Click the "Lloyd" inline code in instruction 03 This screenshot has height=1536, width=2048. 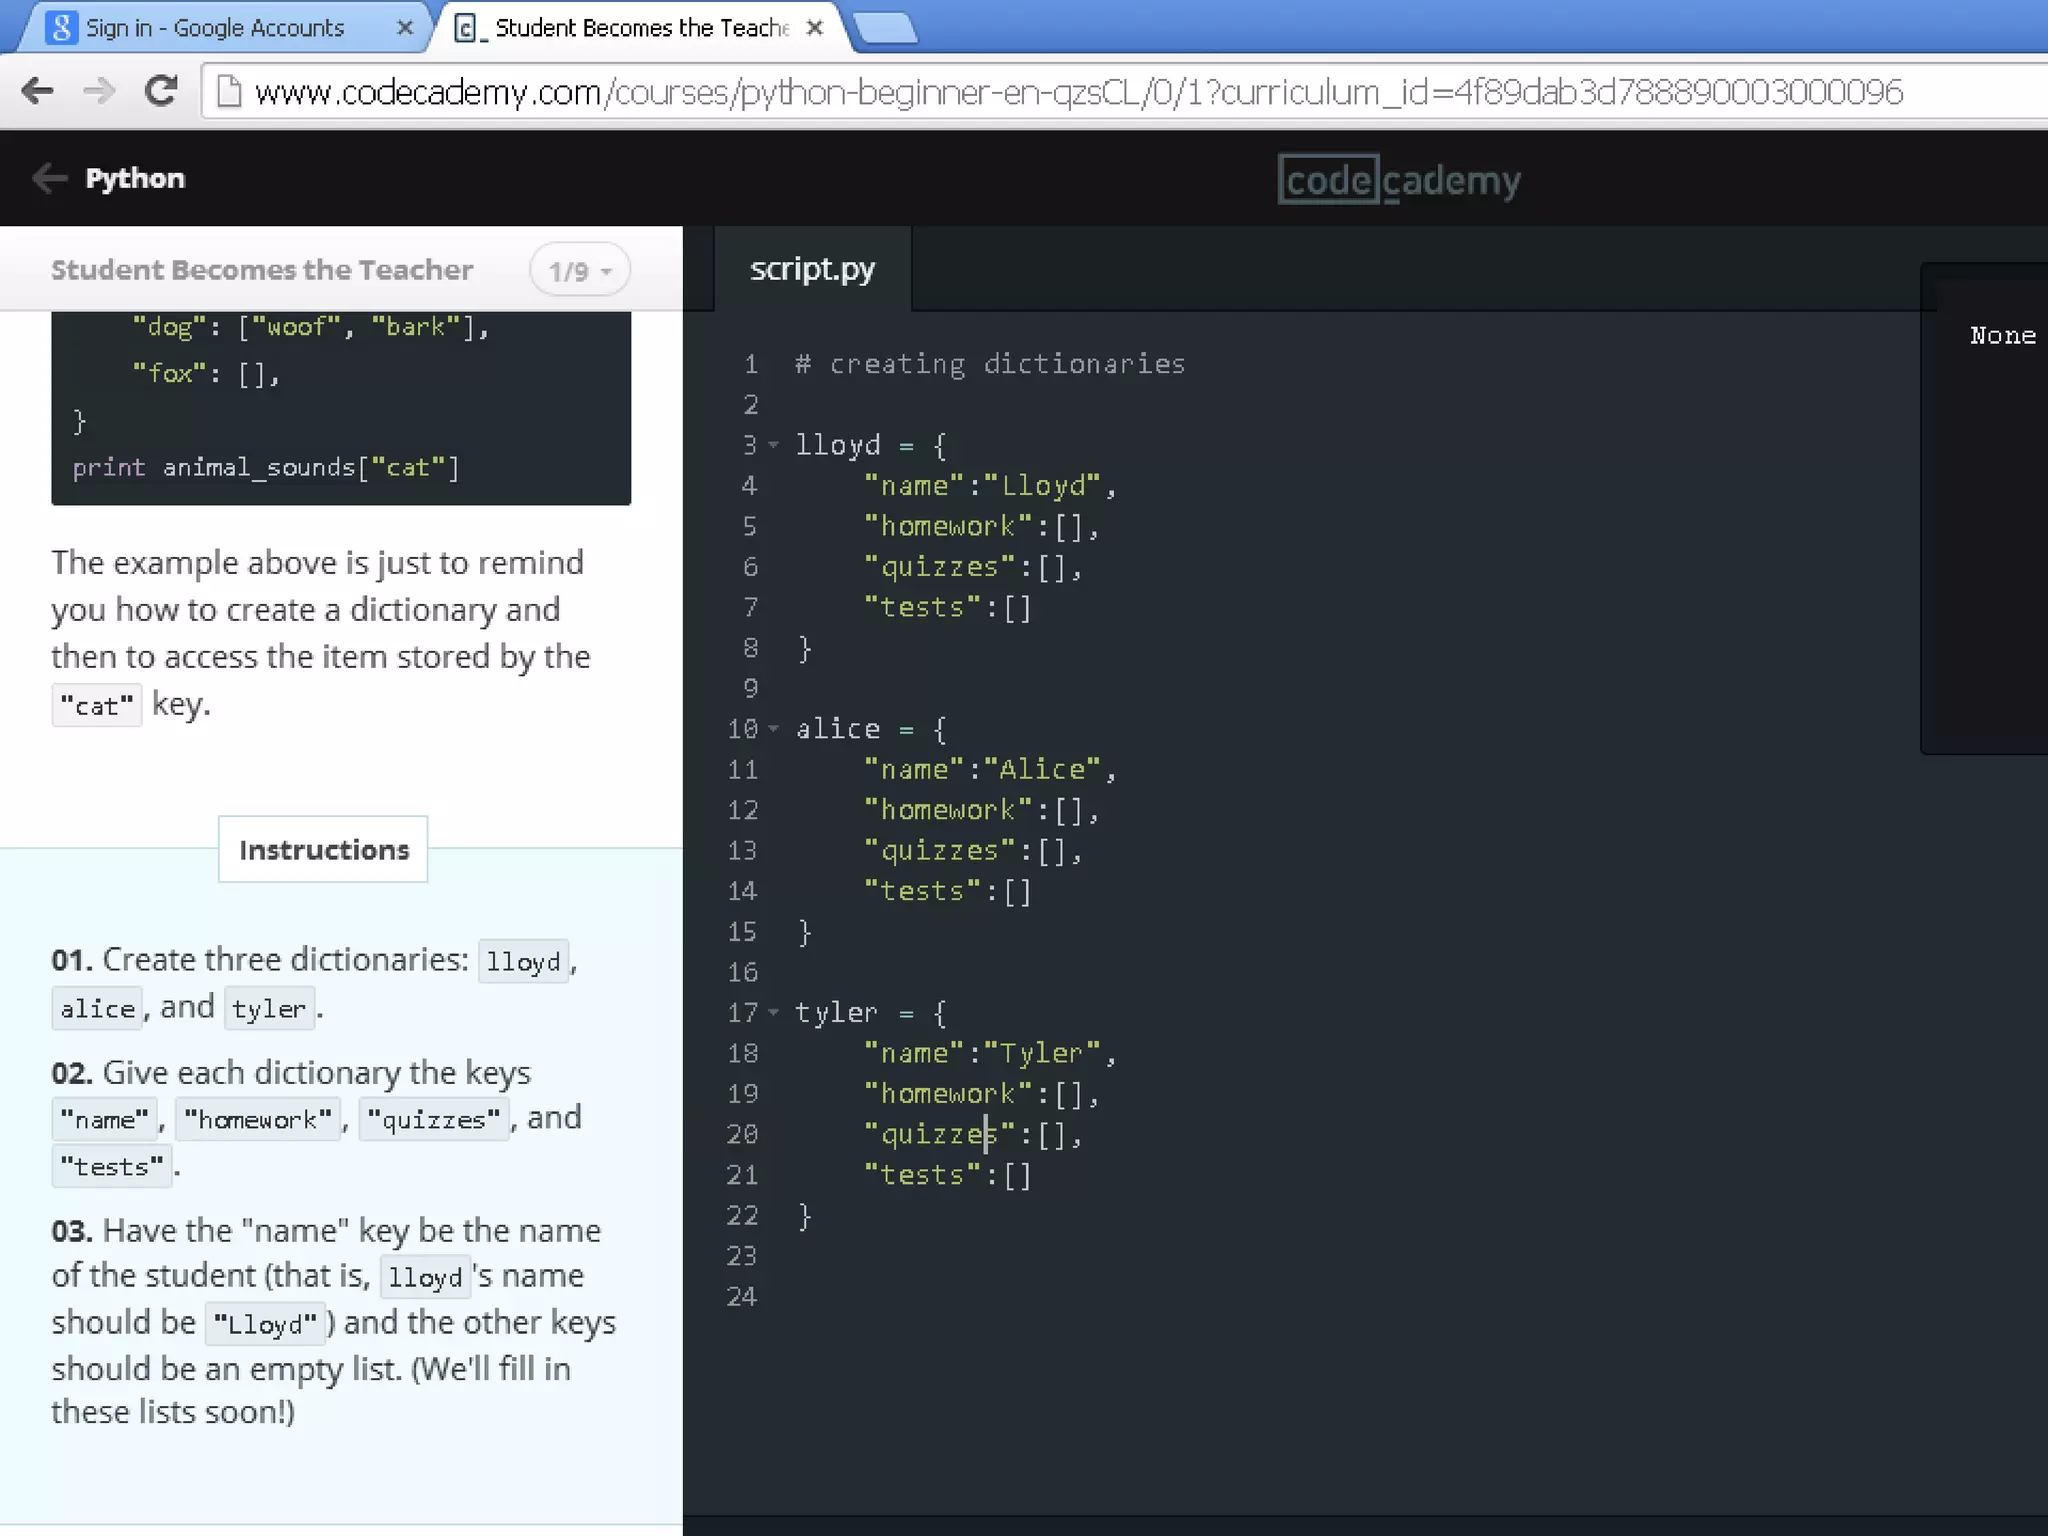(x=266, y=1324)
